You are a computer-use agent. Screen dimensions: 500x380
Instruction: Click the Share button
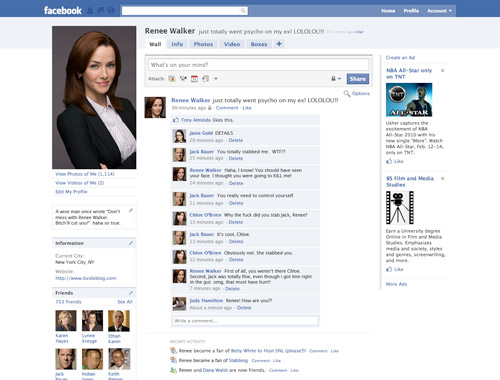point(358,79)
